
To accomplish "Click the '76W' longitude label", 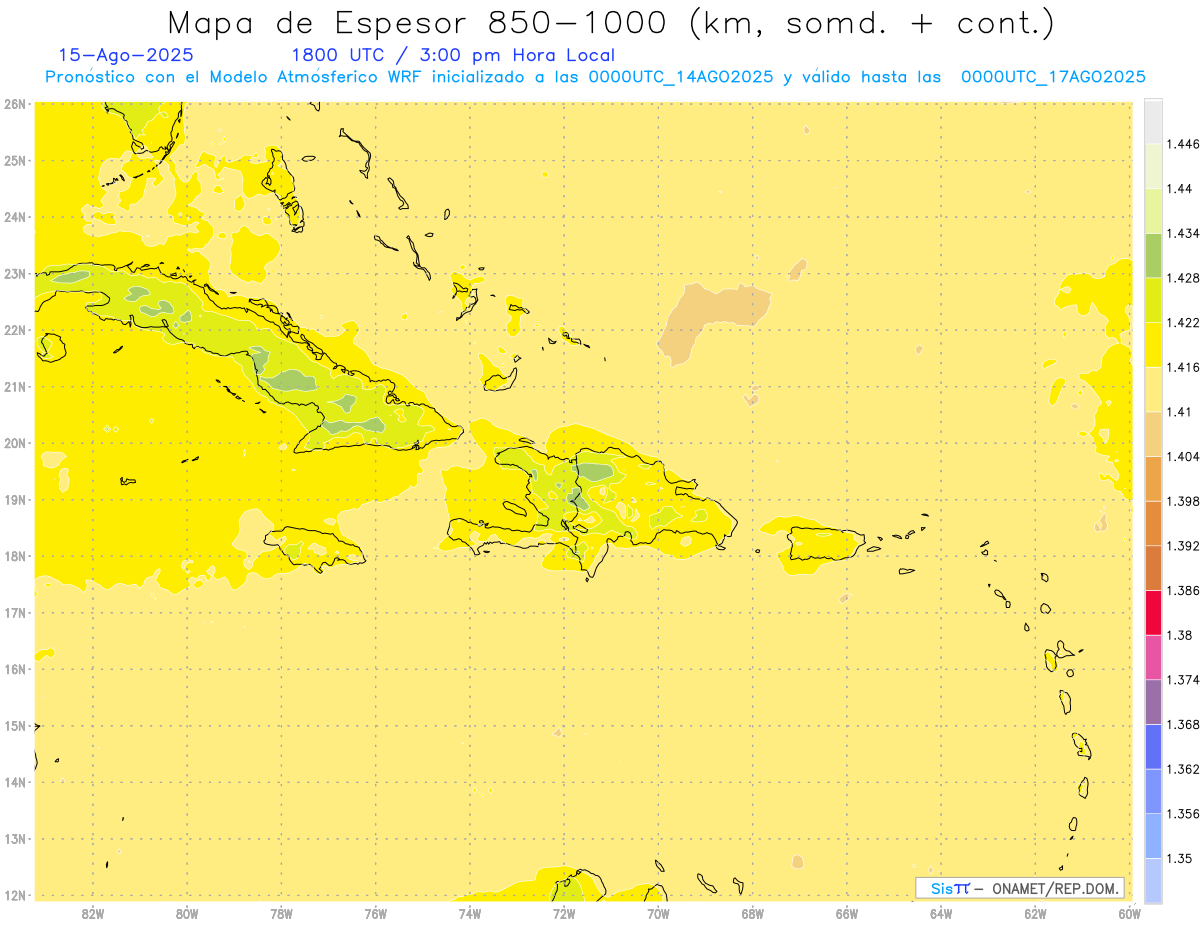I will (x=375, y=913).
